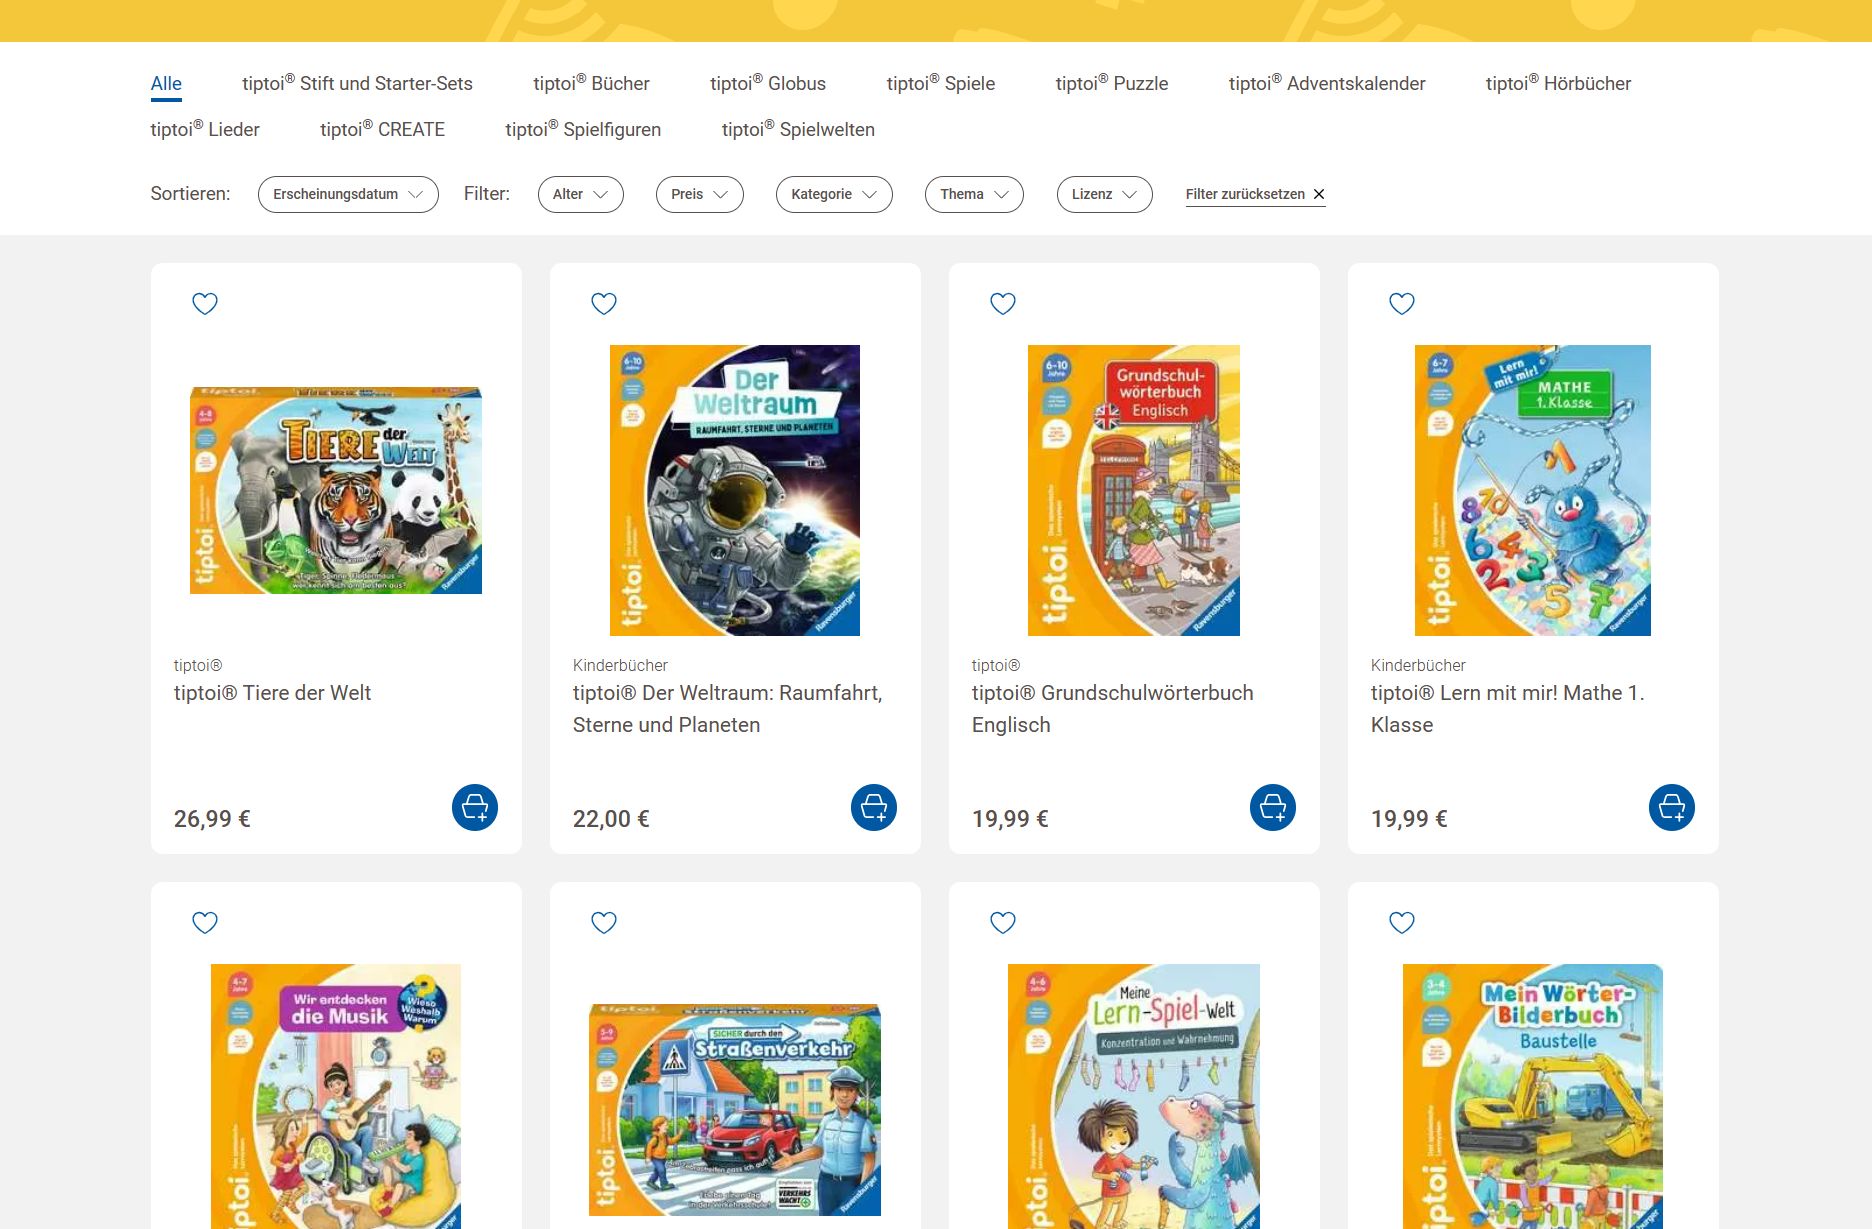
Task: Open Meine Lern-Spiel-Welt cover image
Action: pyautogui.click(x=1134, y=1096)
